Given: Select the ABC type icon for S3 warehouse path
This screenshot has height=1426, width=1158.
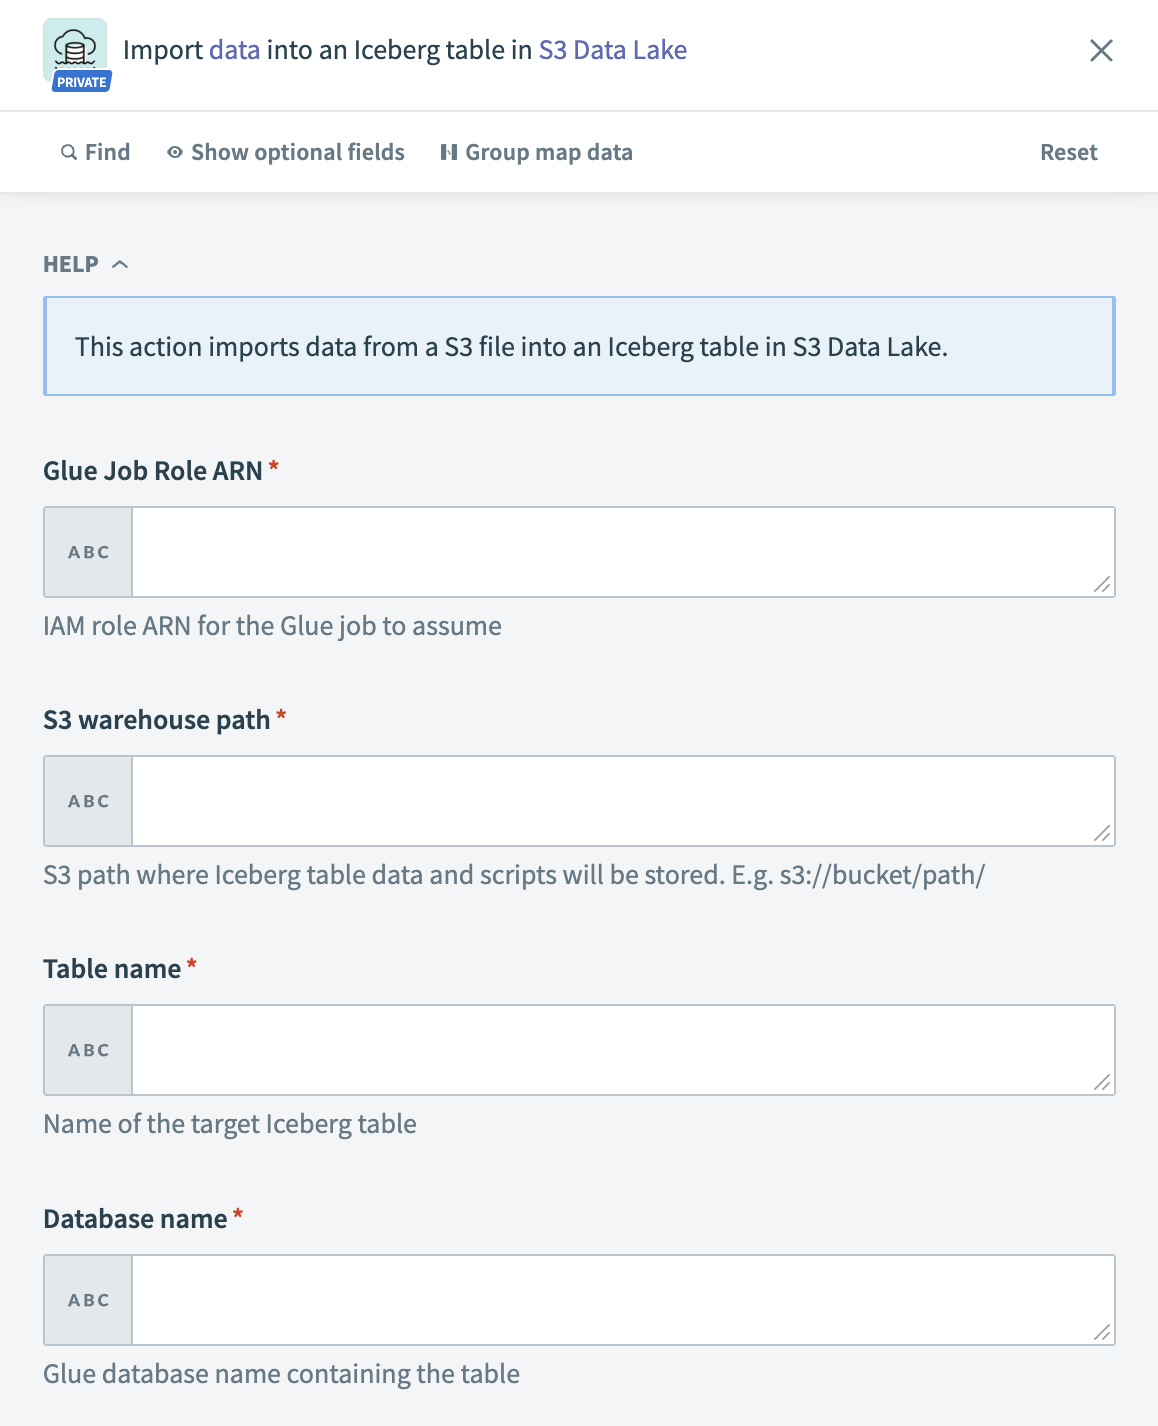Looking at the screenshot, I should pos(87,800).
